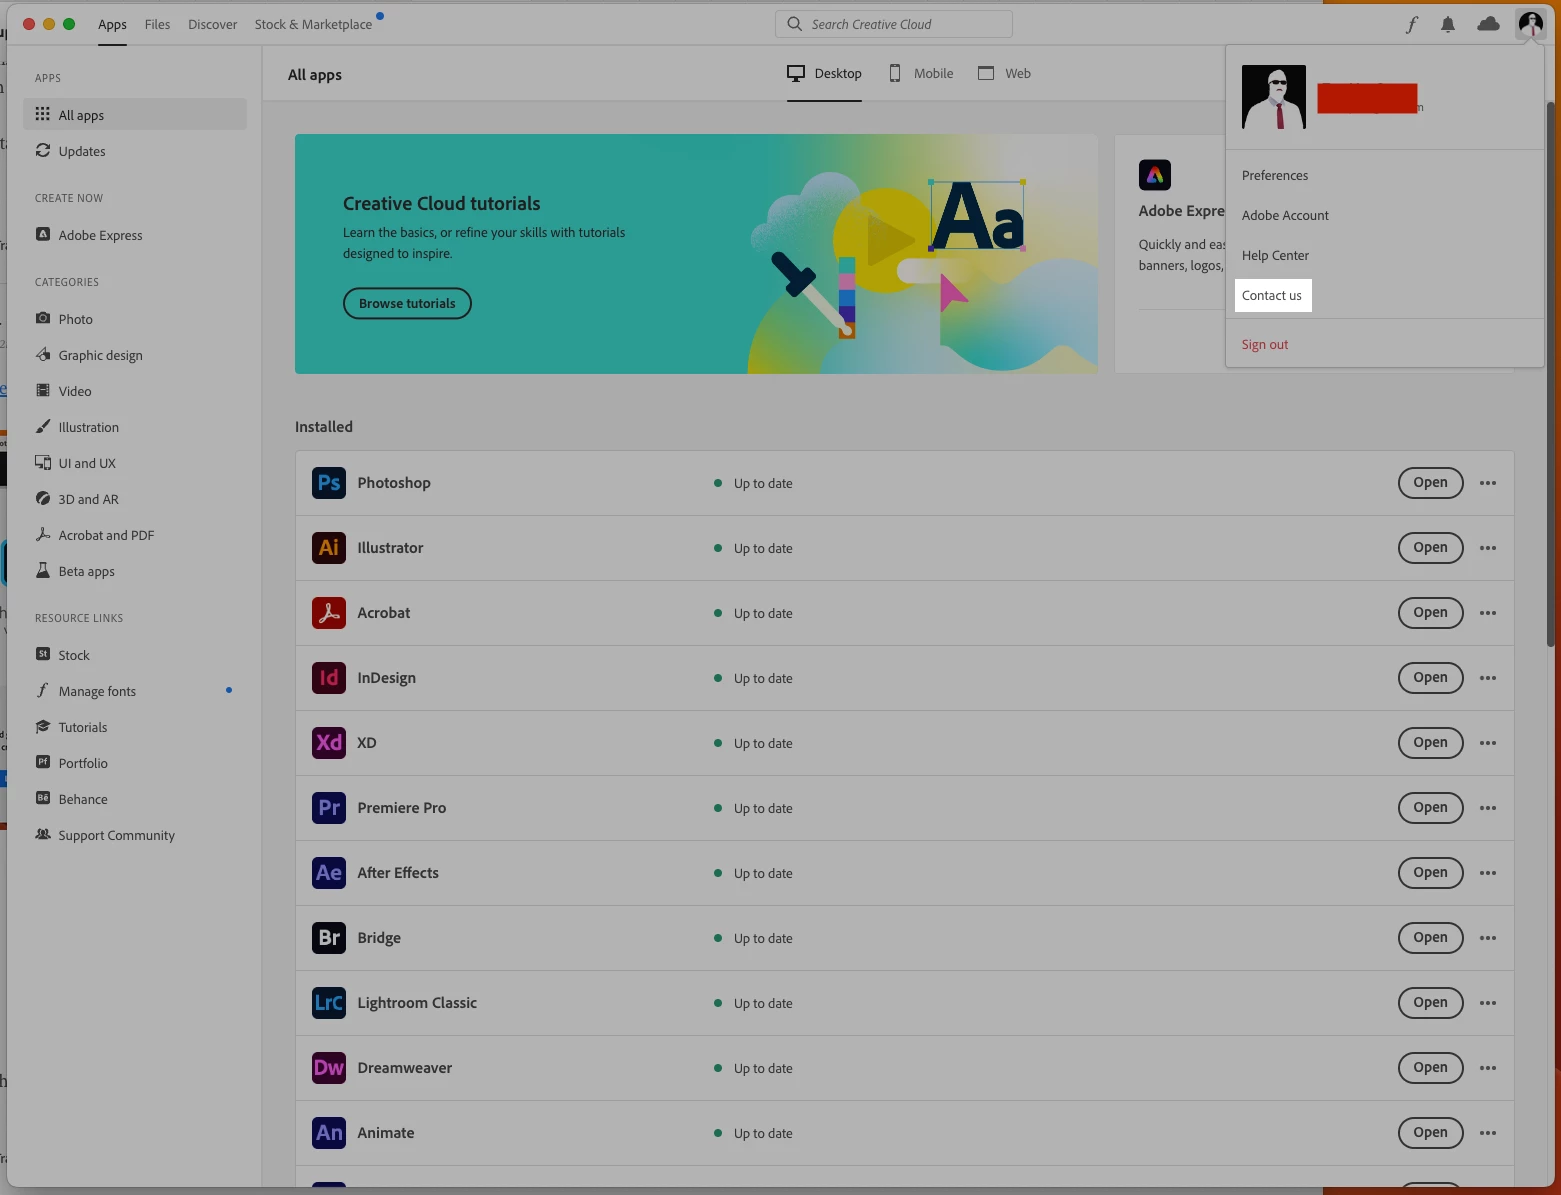Click the Photoshop app icon

(x=329, y=483)
